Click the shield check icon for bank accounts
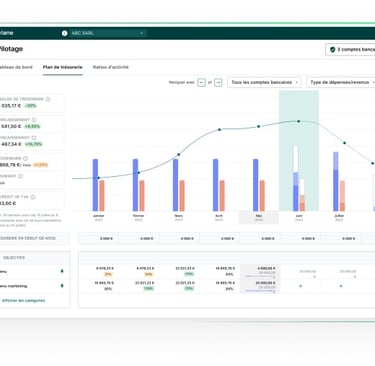Screen dimensions: 375x366 332,49
